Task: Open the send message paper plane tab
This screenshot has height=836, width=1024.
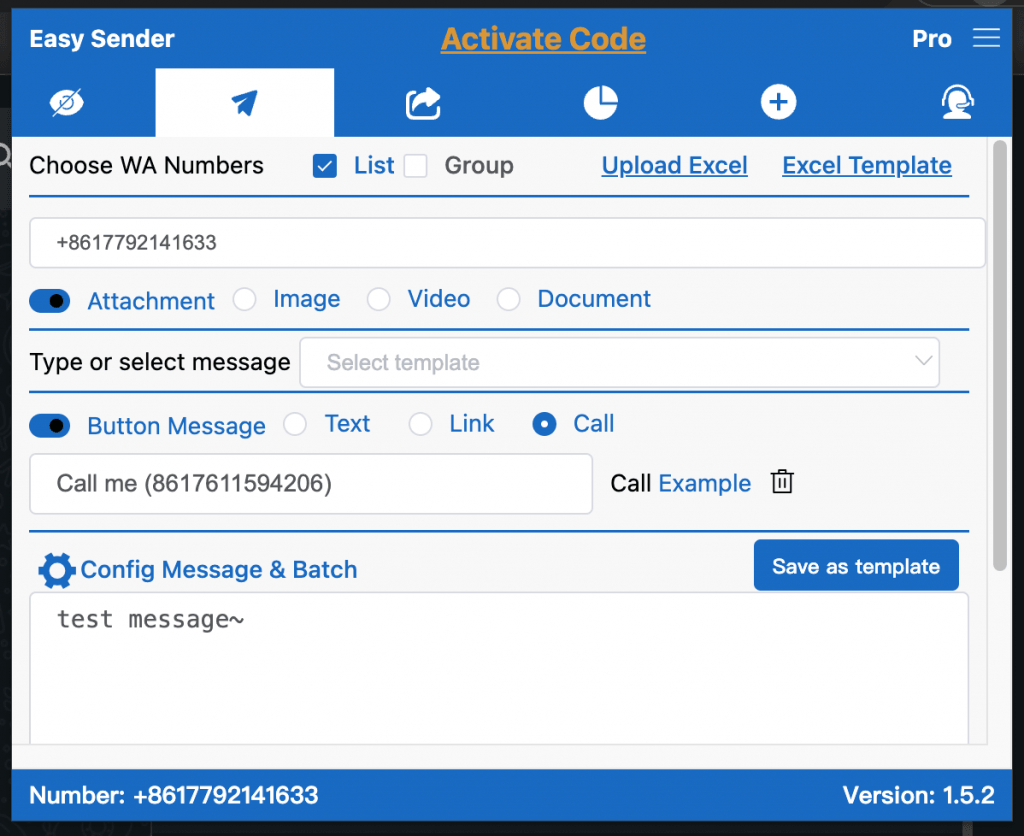Action: [x=243, y=101]
